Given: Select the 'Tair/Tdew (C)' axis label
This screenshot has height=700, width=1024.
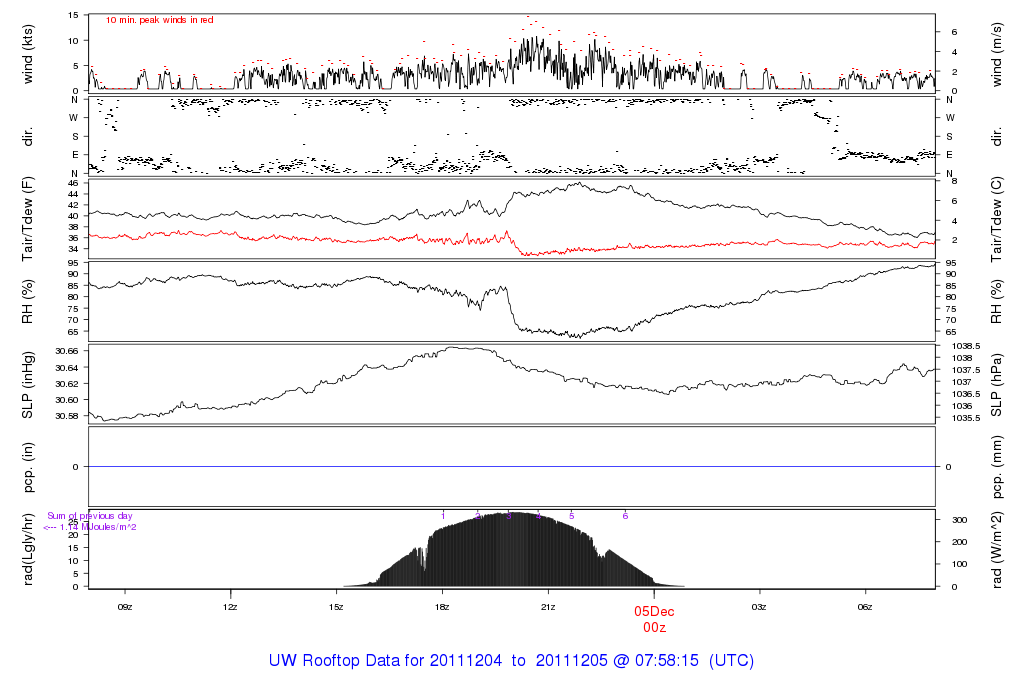Looking at the screenshot, I should coord(997,218).
